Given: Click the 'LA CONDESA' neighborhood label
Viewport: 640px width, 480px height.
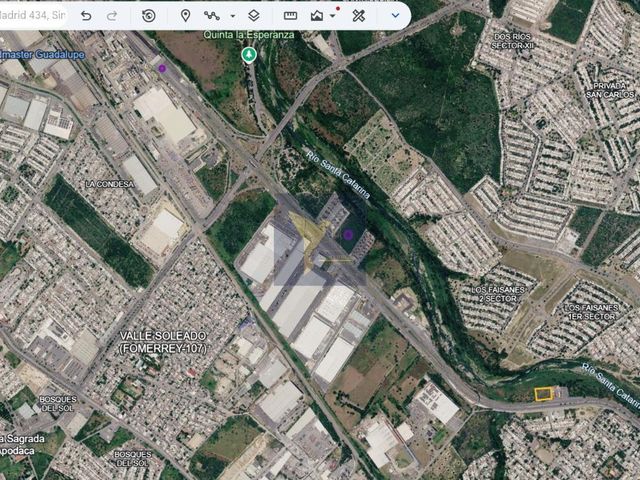Looking at the screenshot, I should (109, 184).
